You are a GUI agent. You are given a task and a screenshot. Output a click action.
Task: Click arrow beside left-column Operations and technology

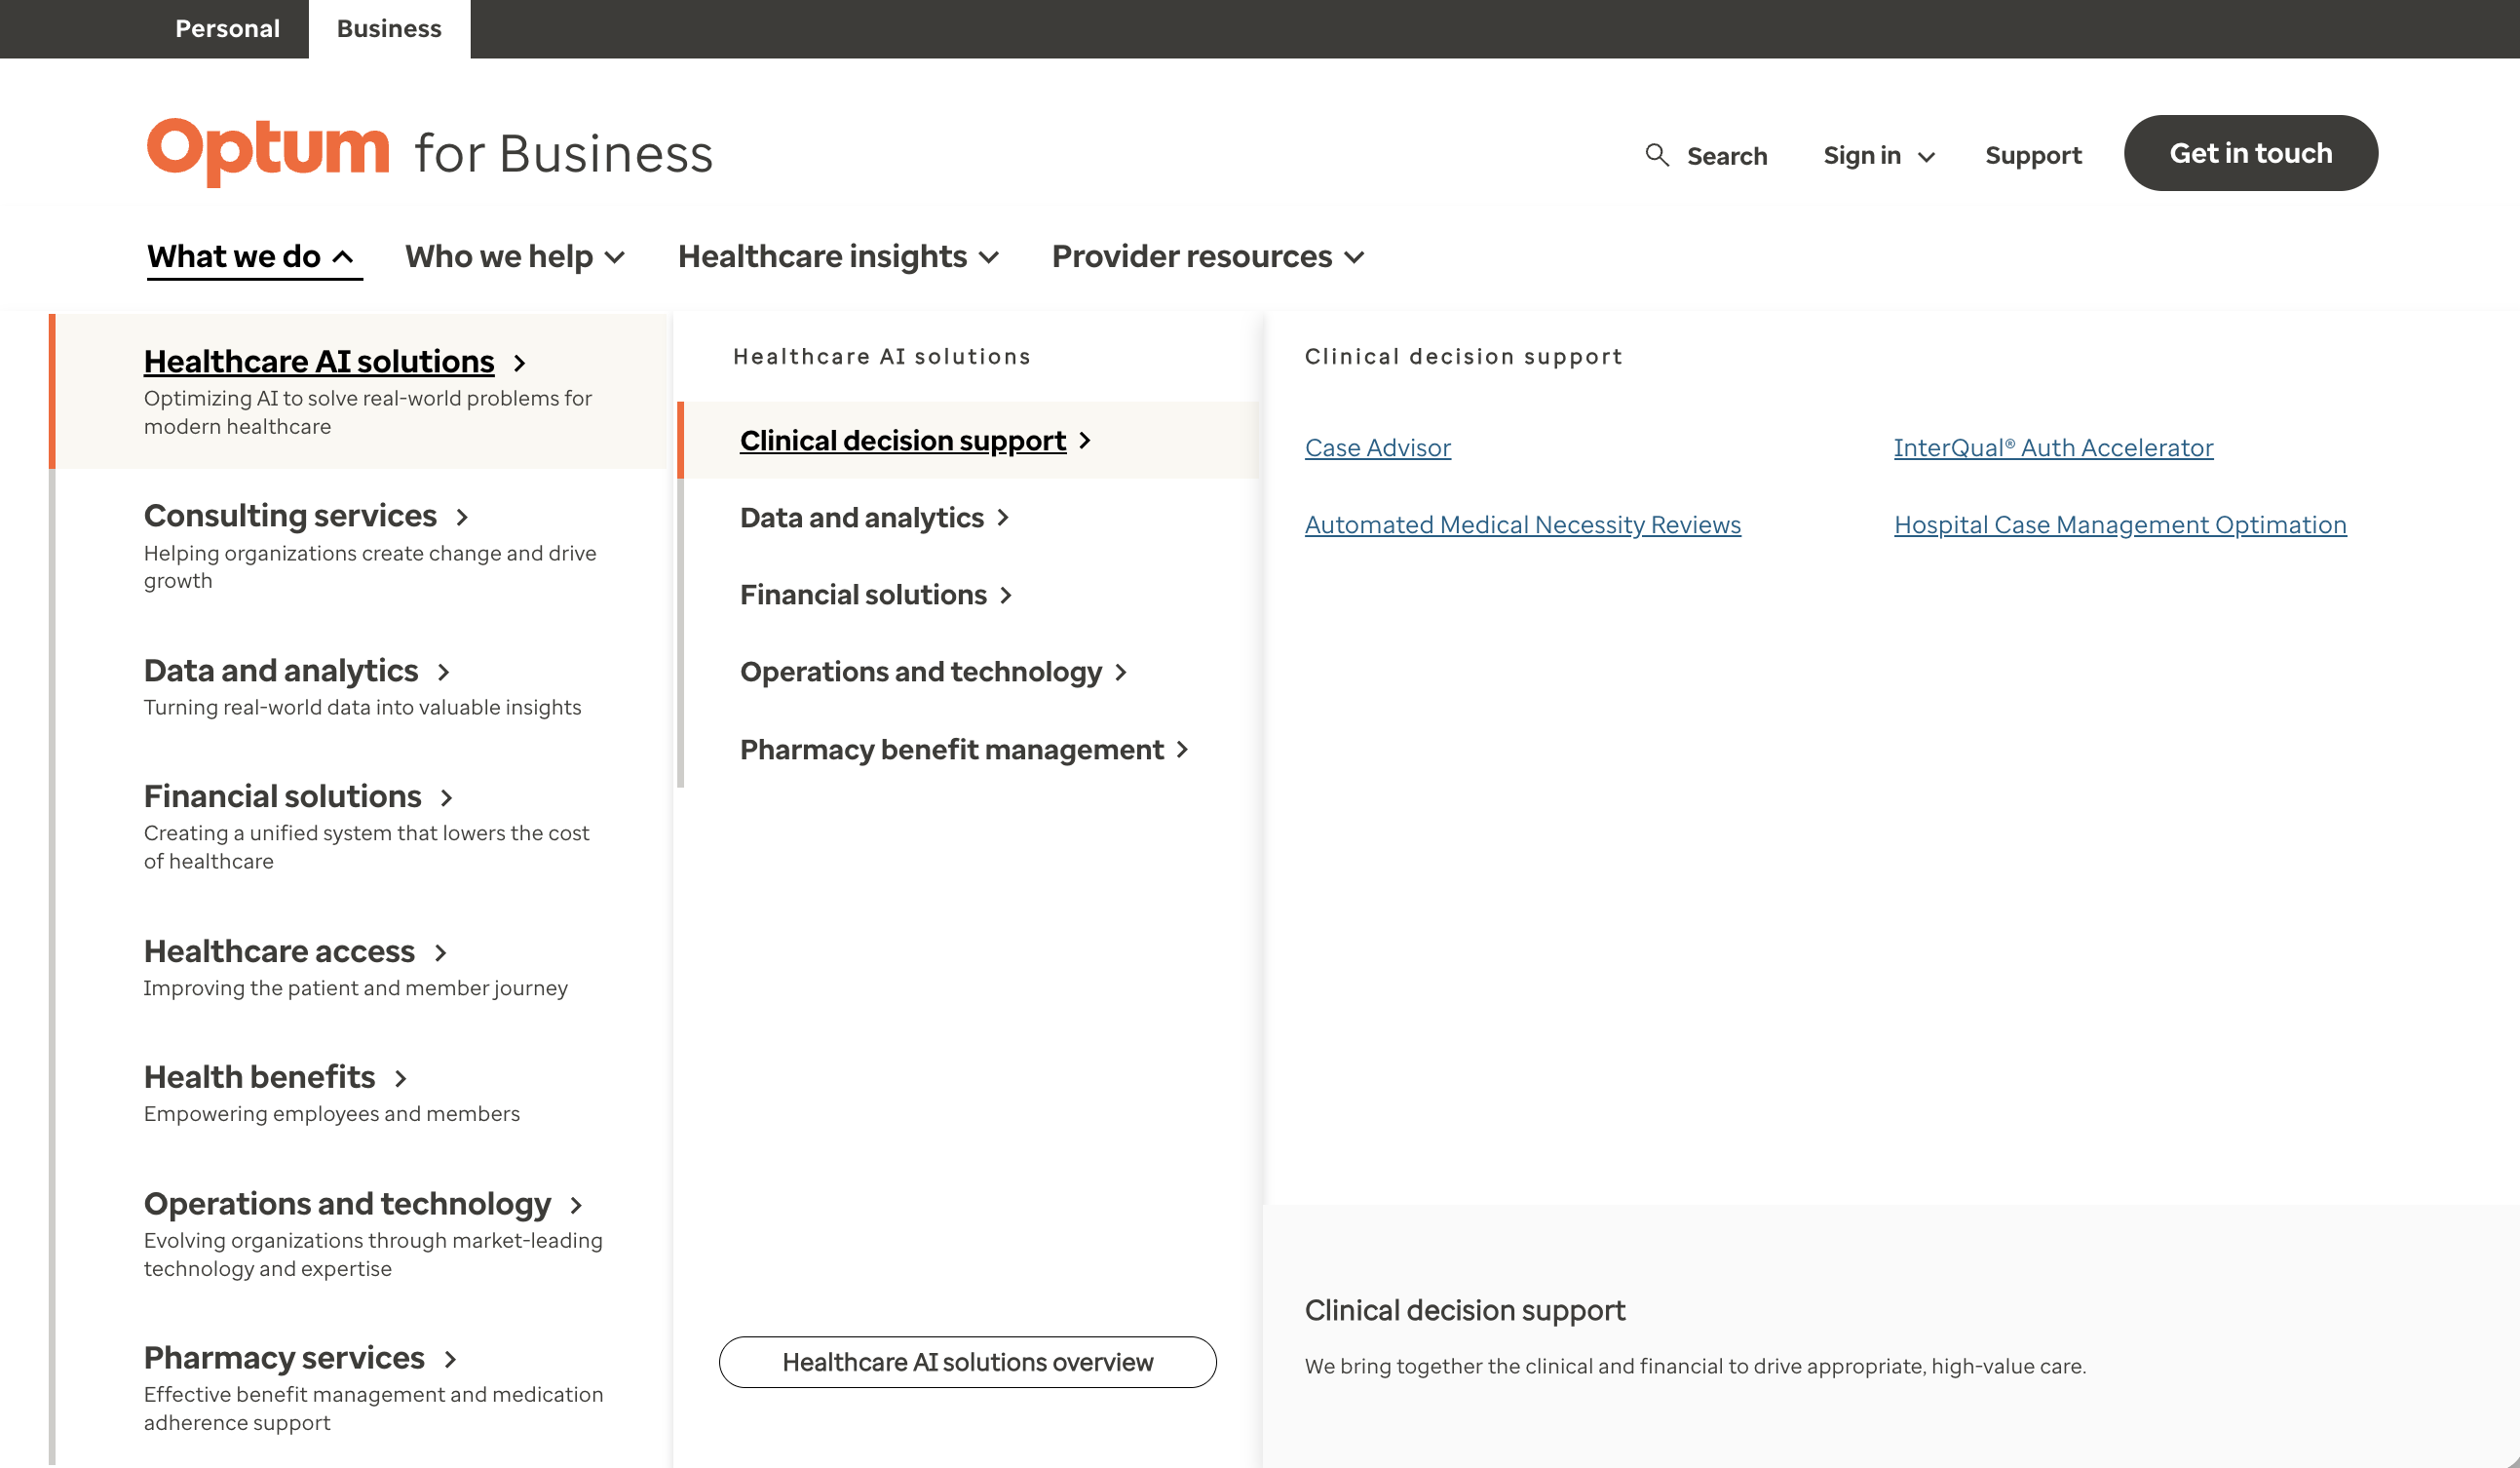[576, 1206]
